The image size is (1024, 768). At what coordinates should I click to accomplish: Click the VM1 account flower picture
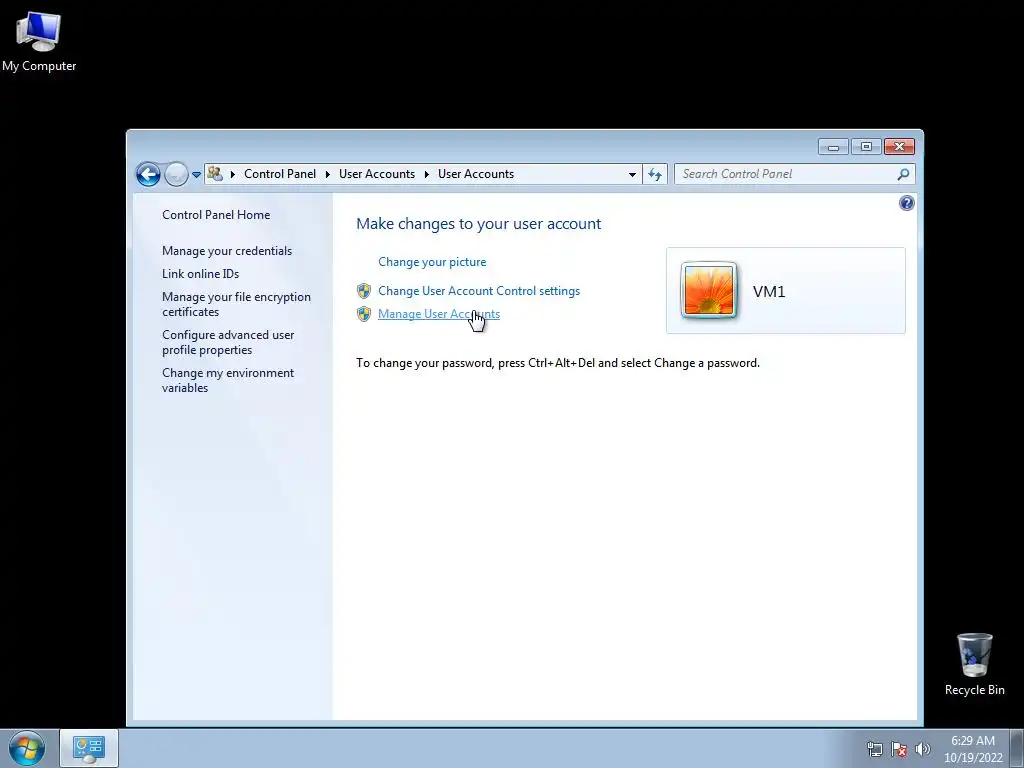point(709,291)
